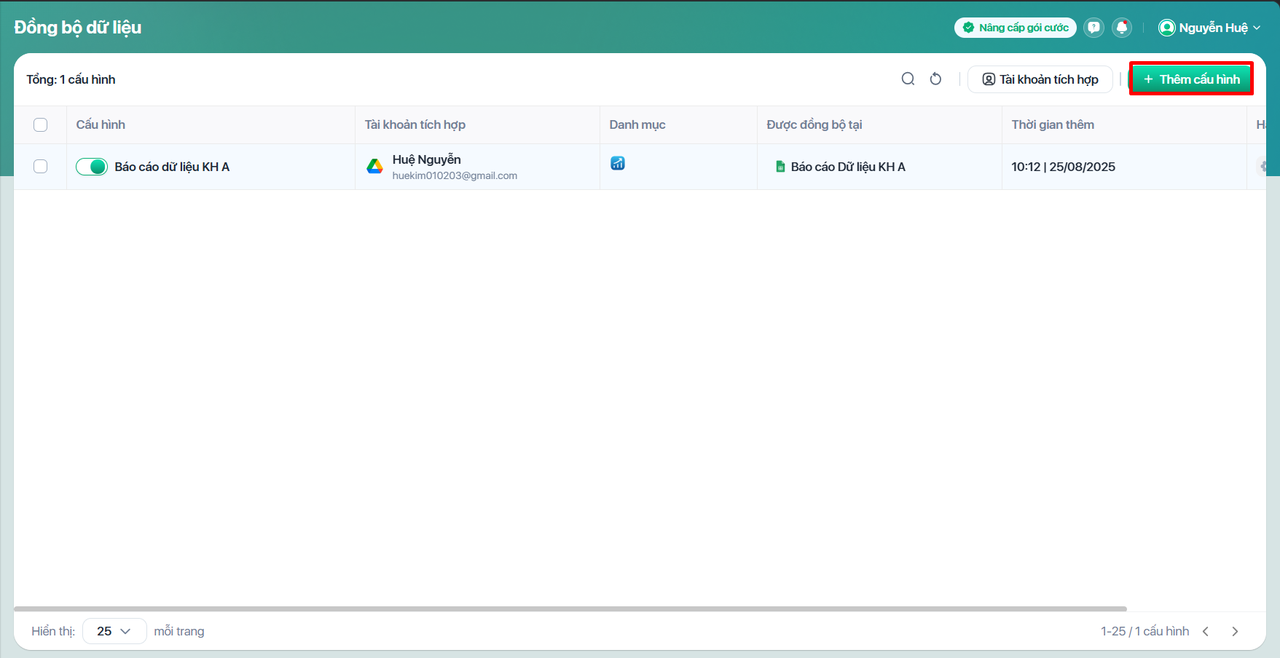
Task: Open Tài khoản tích hợp
Action: (1040, 79)
